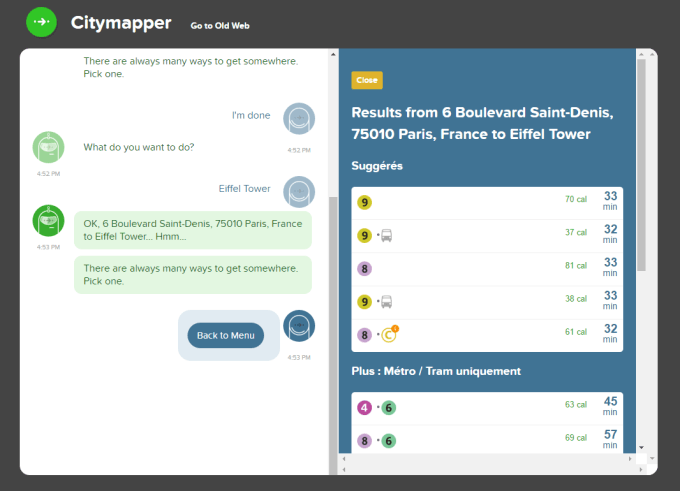Click the Plus : Métro / Tram uniquement heading

(436, 371)
